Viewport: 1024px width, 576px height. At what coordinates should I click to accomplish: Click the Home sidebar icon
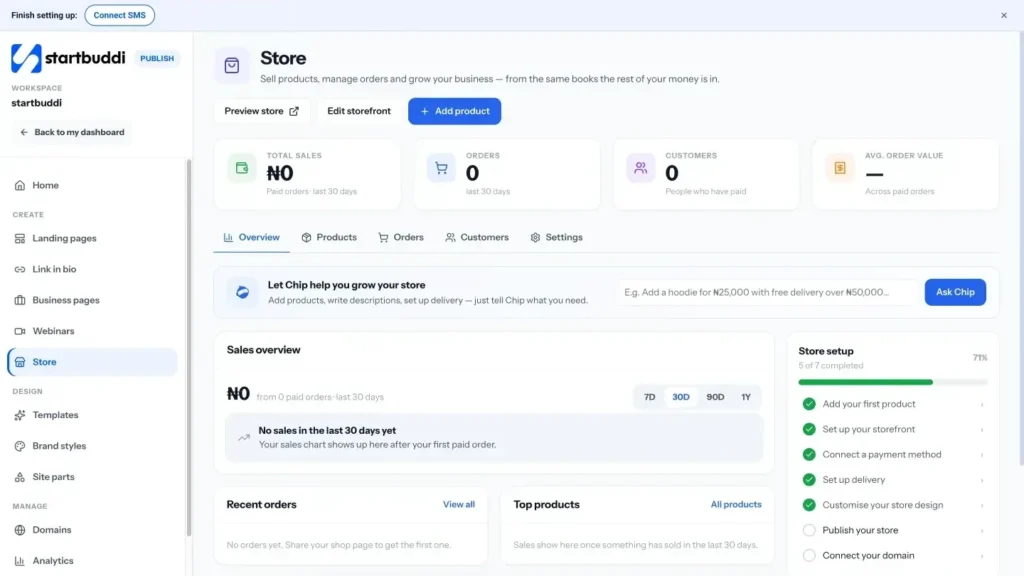click(20, 185)
